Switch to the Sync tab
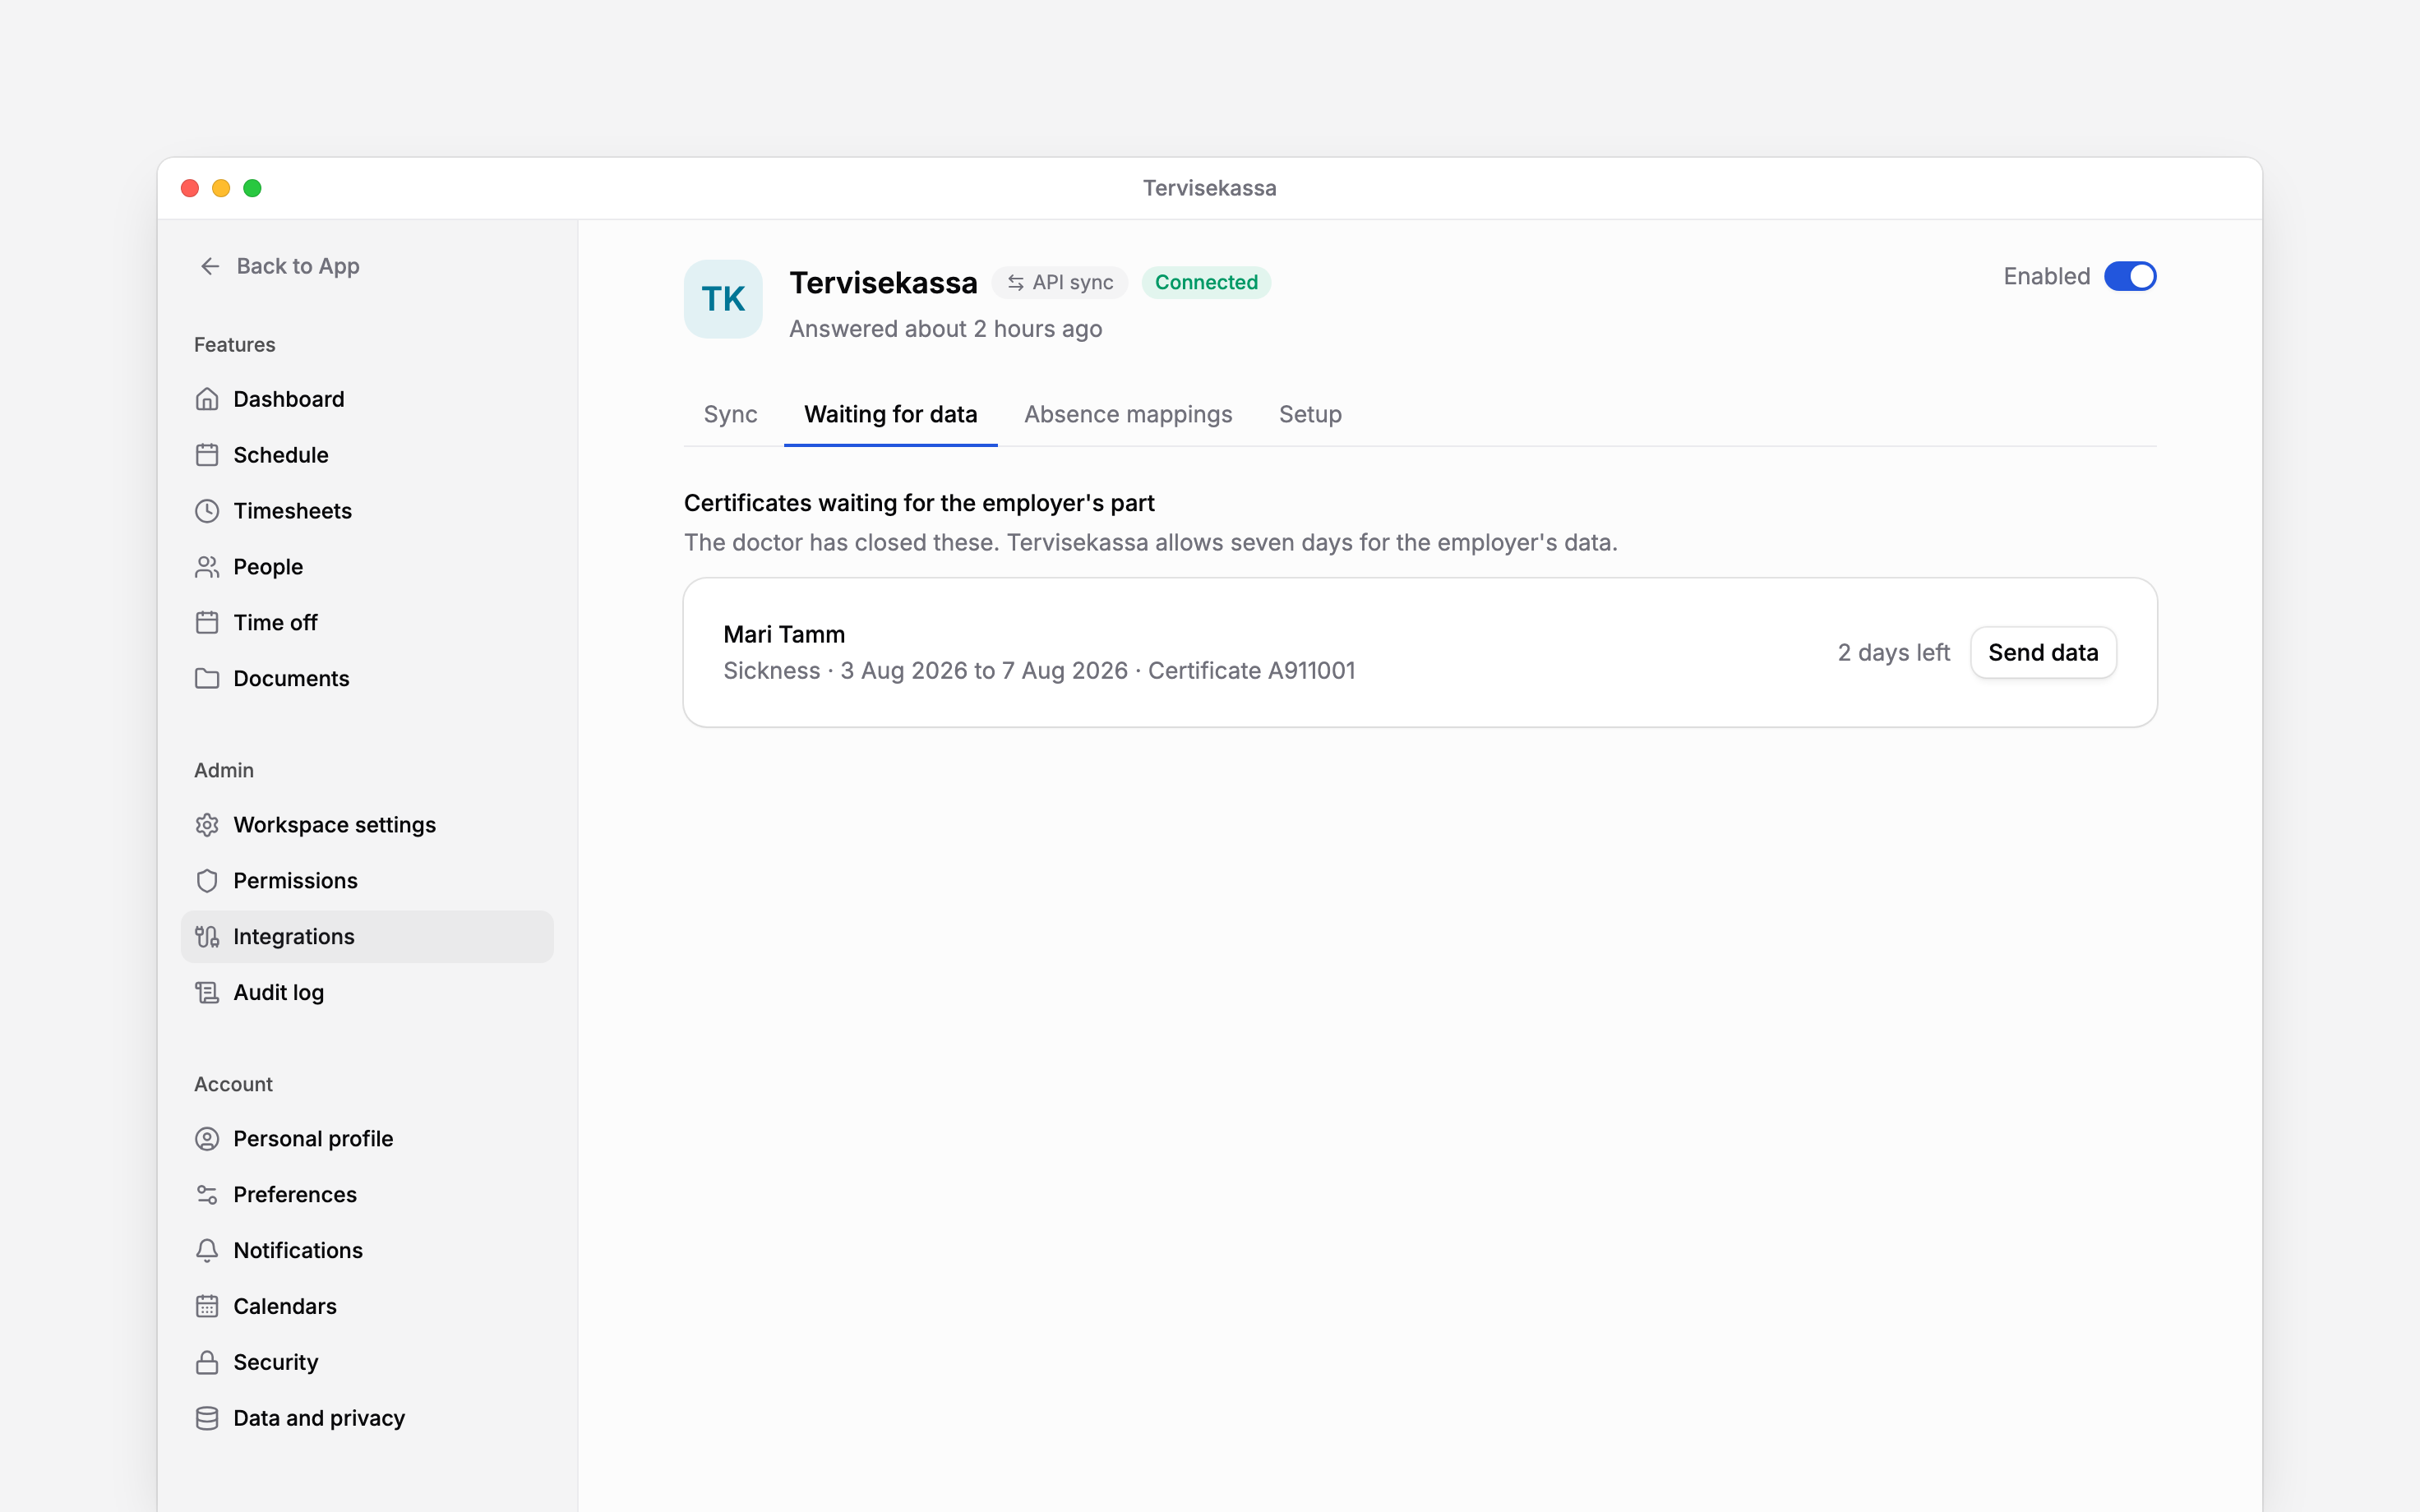2420x1512 pixels. [730, 414]
